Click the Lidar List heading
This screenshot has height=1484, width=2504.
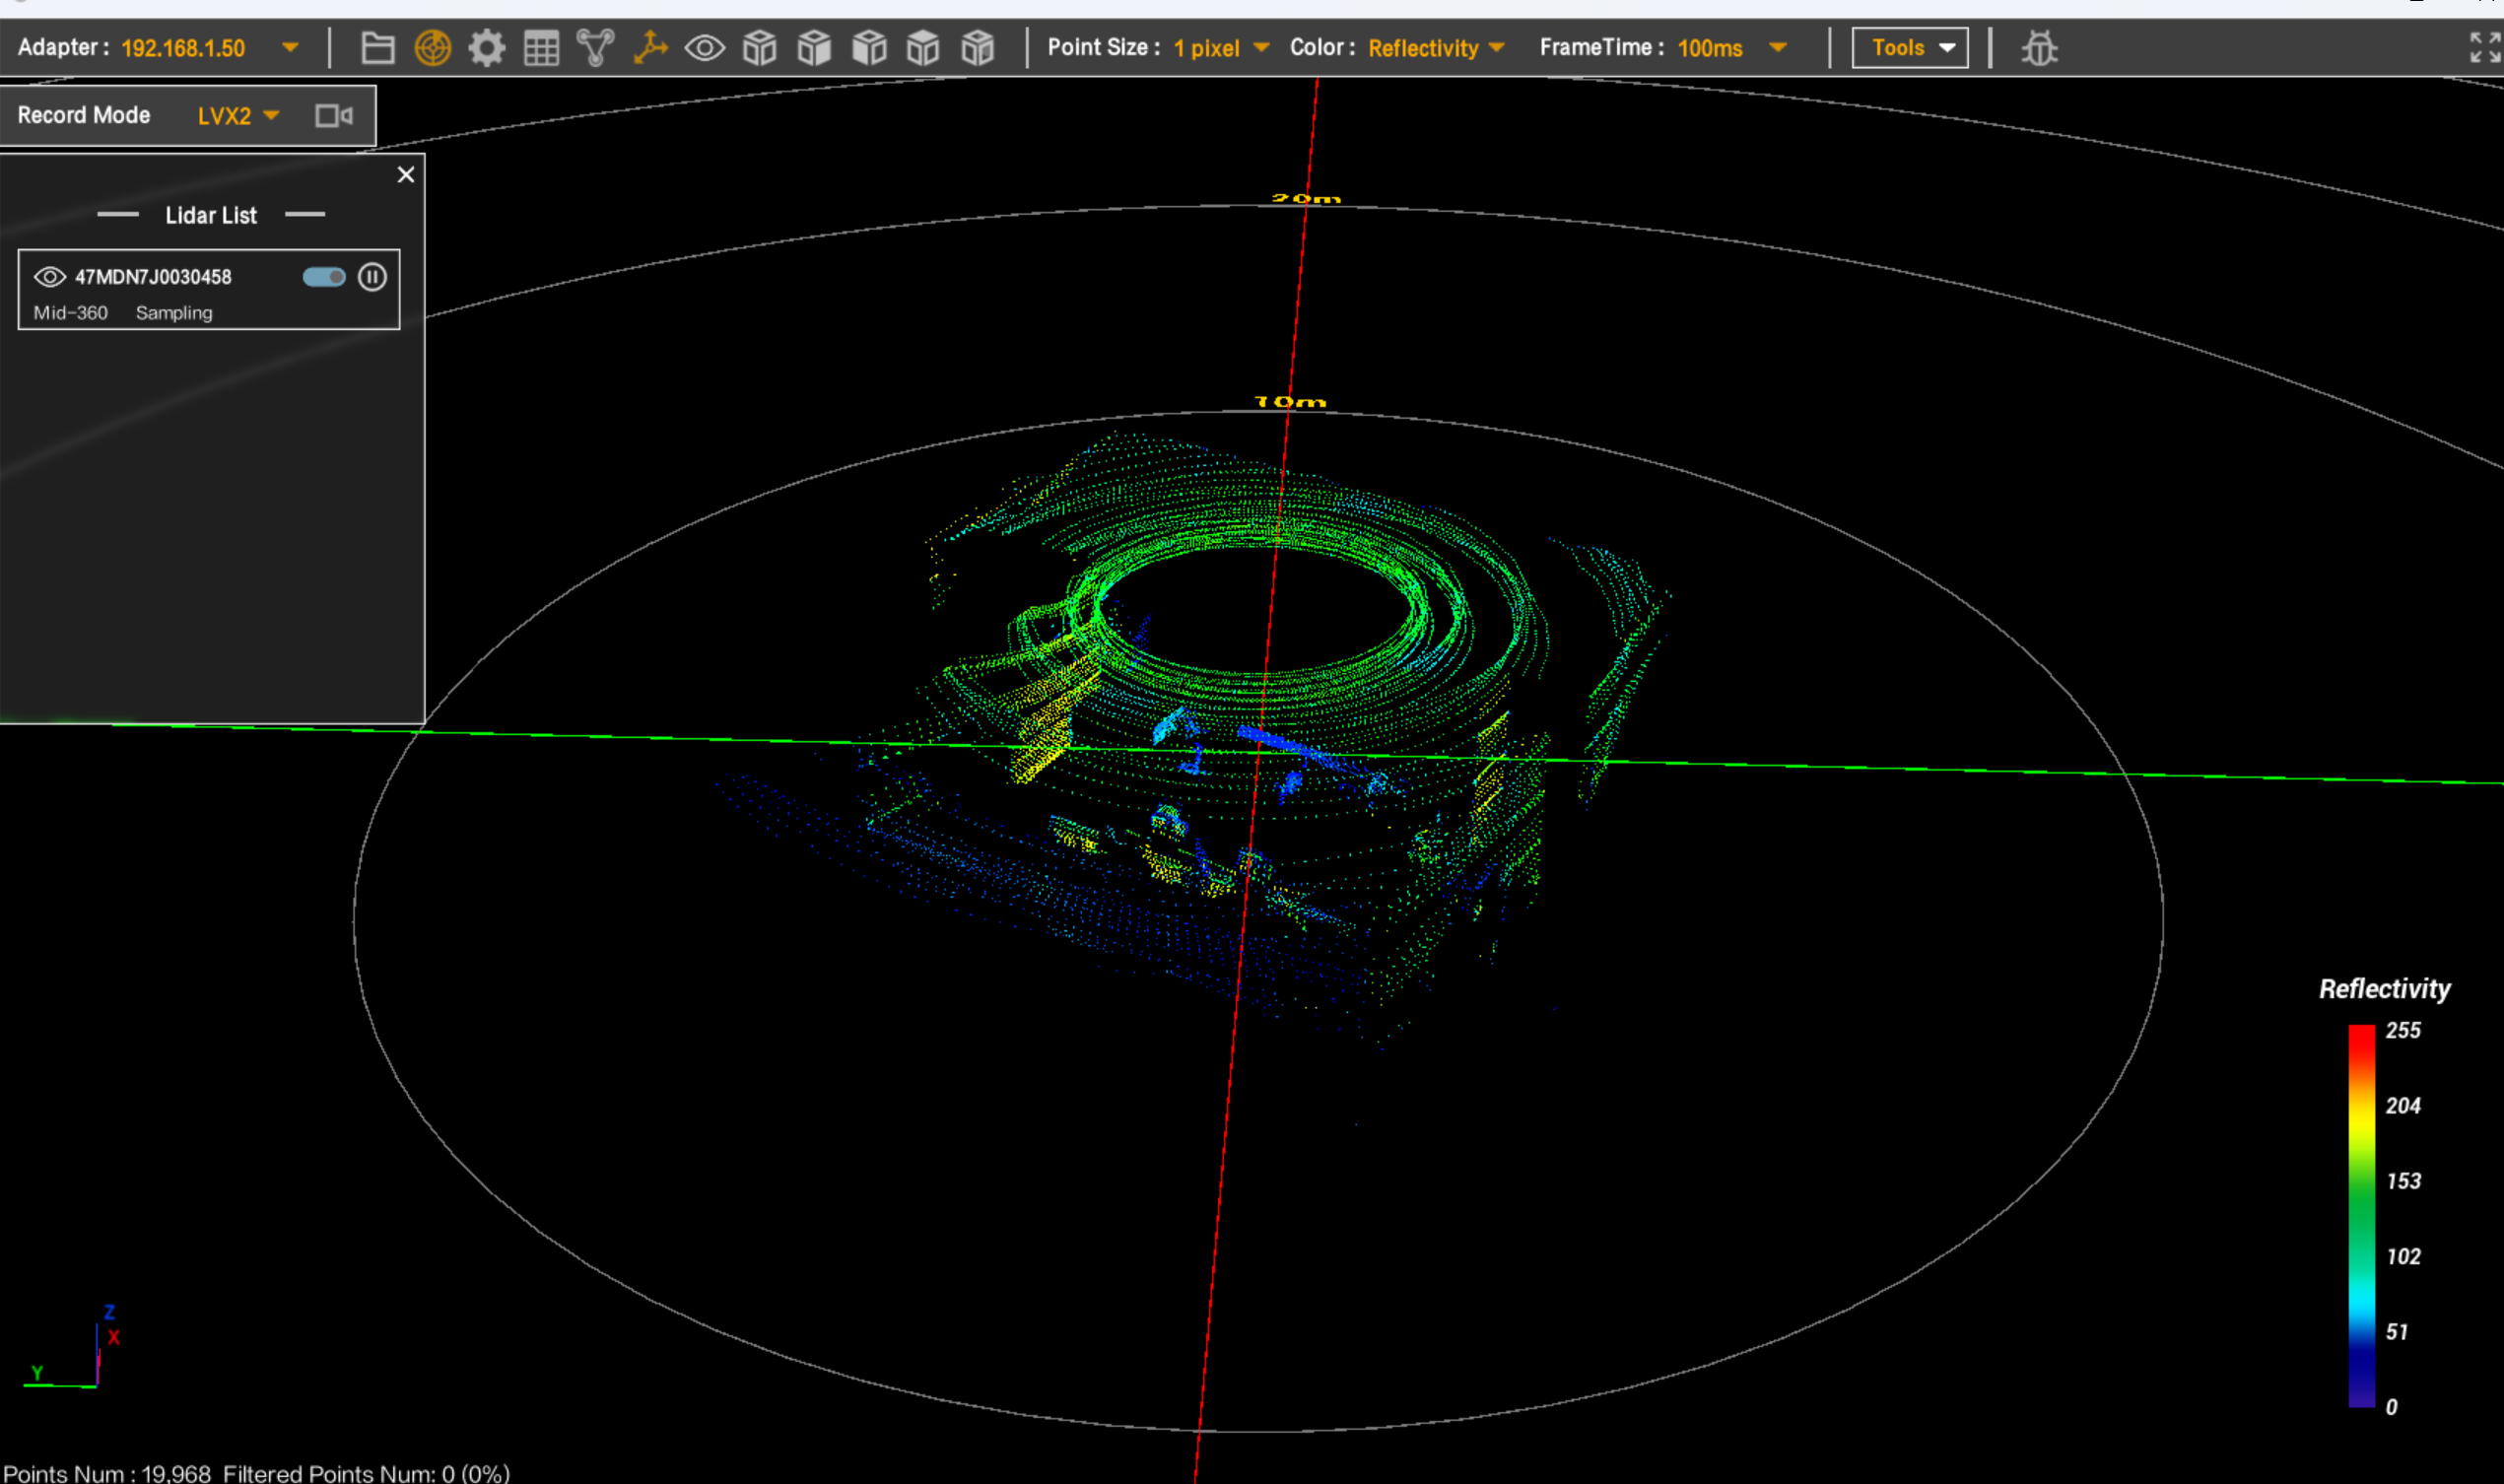[x=211, y=215]
